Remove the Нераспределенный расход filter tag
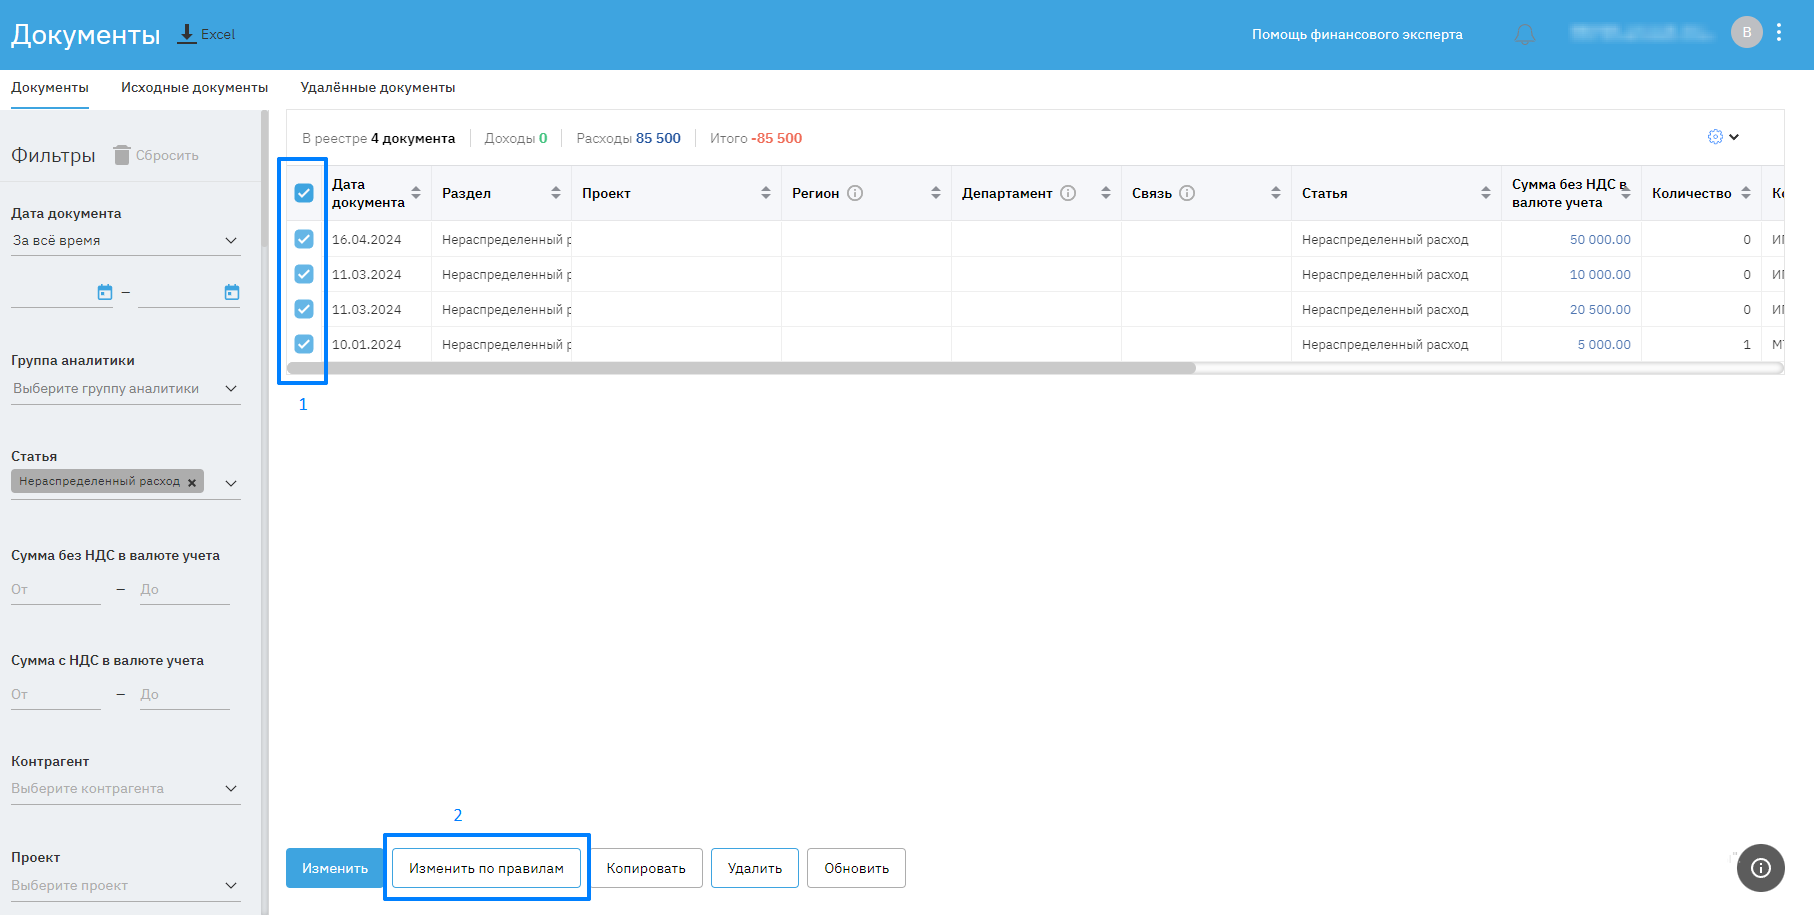Image resolution: width=1814 pixels, height=915 pixels. tap(192, 482)
